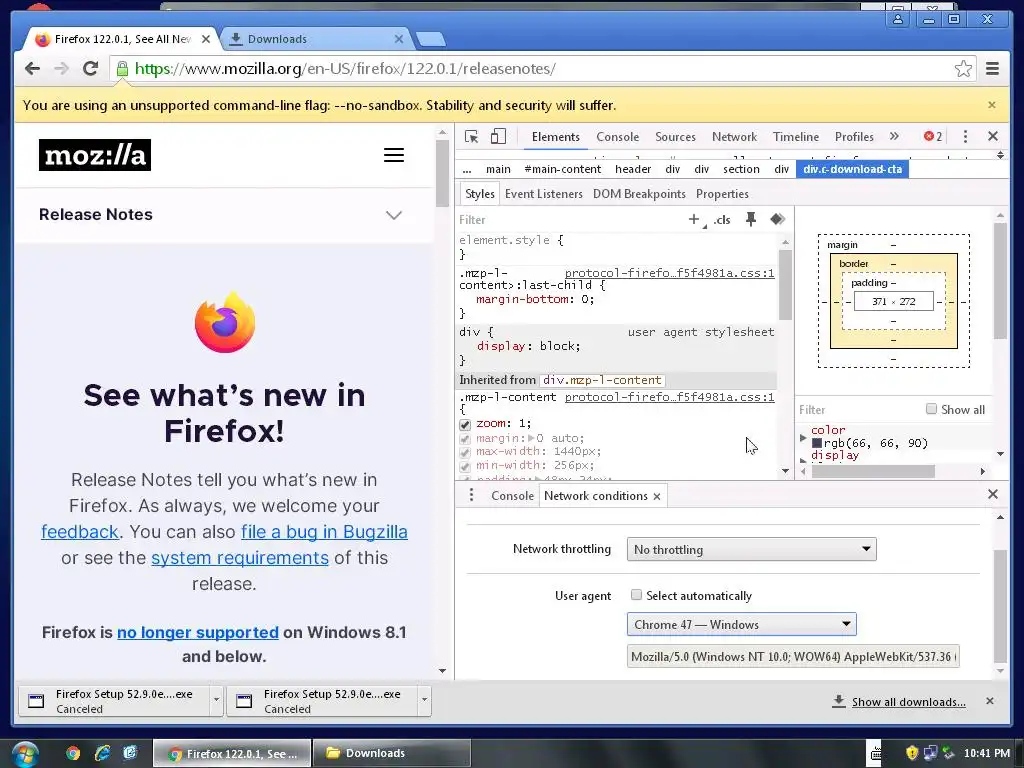This screenshot has width=1024, height=768.
Task: Click the user agent string text field
Action: [x=793, y=656]
